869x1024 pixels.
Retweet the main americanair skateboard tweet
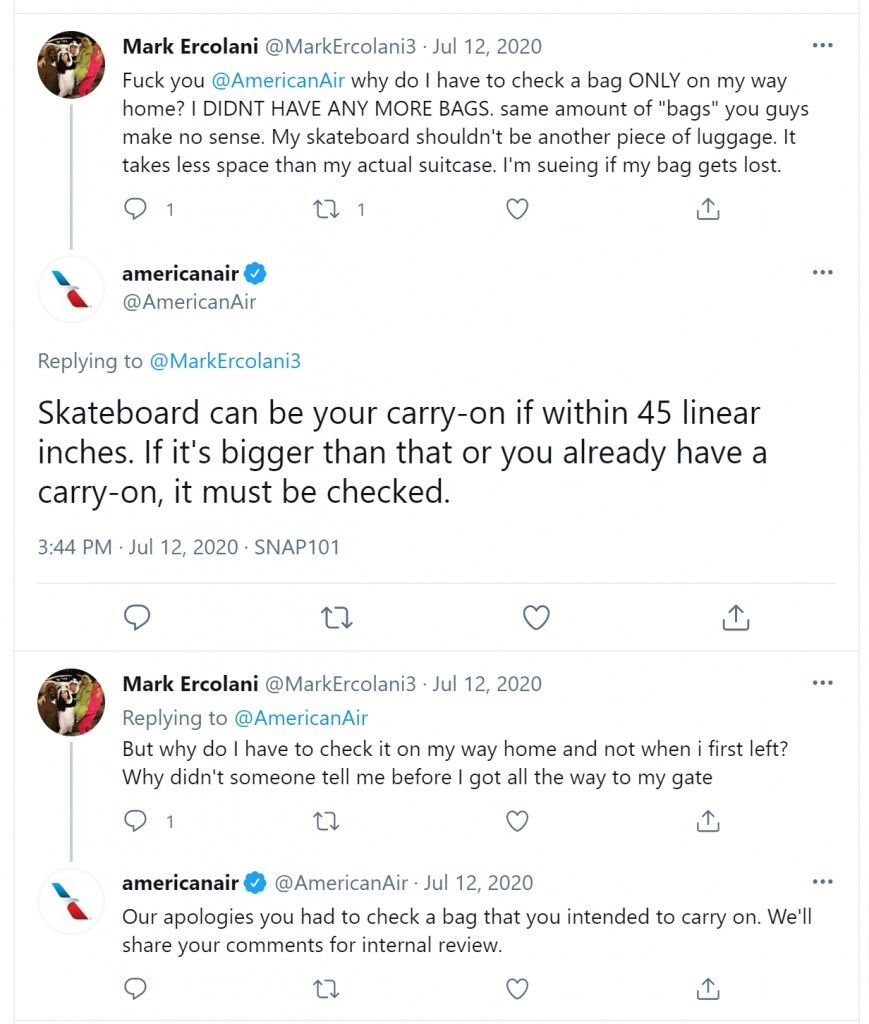337,617
